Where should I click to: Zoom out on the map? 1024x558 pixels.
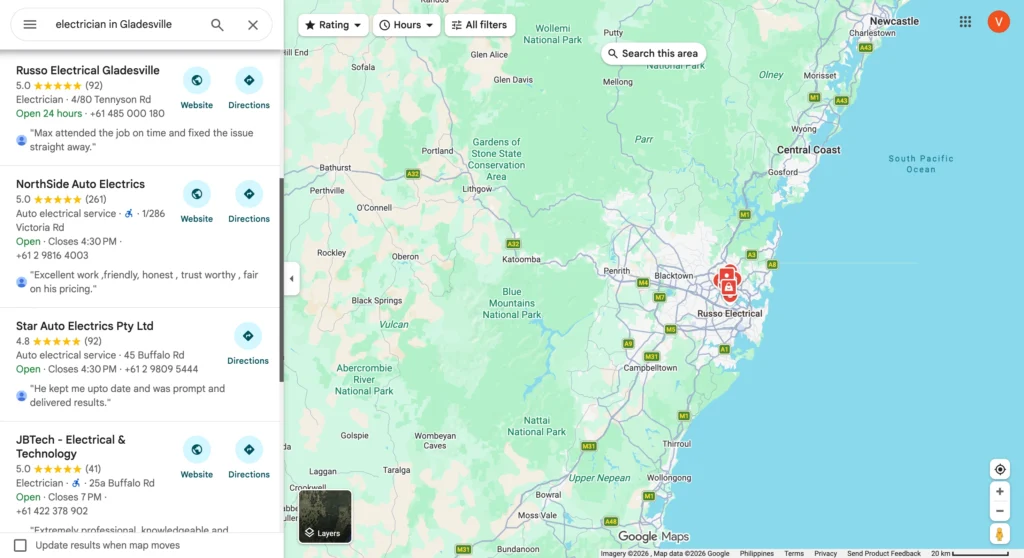1000,511
